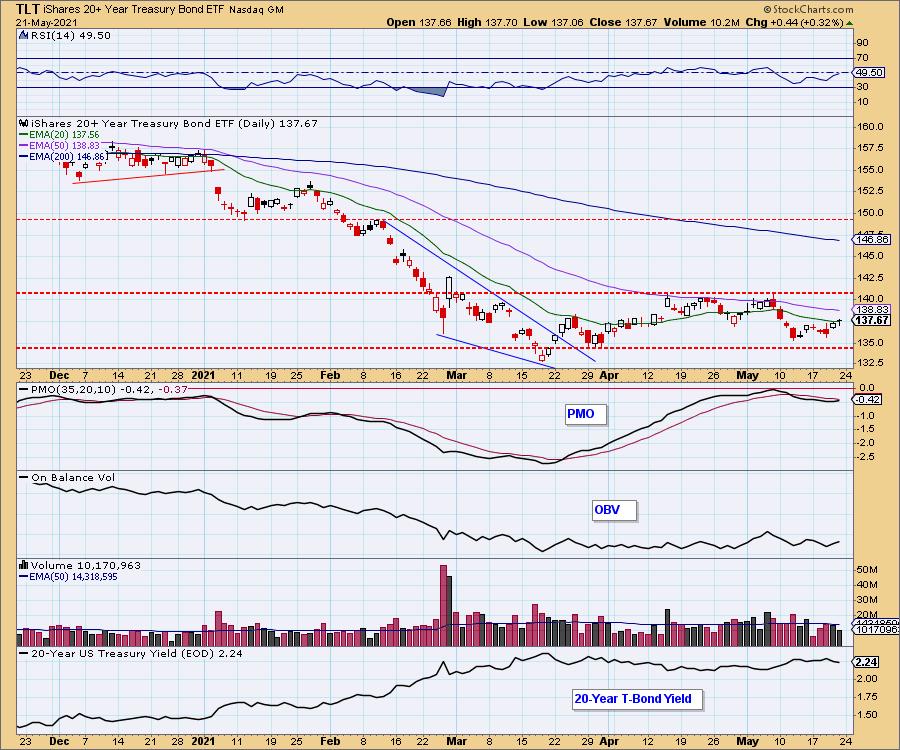
Task: Click the TLT ticker symbol title
Action: [x=28, y=9]
